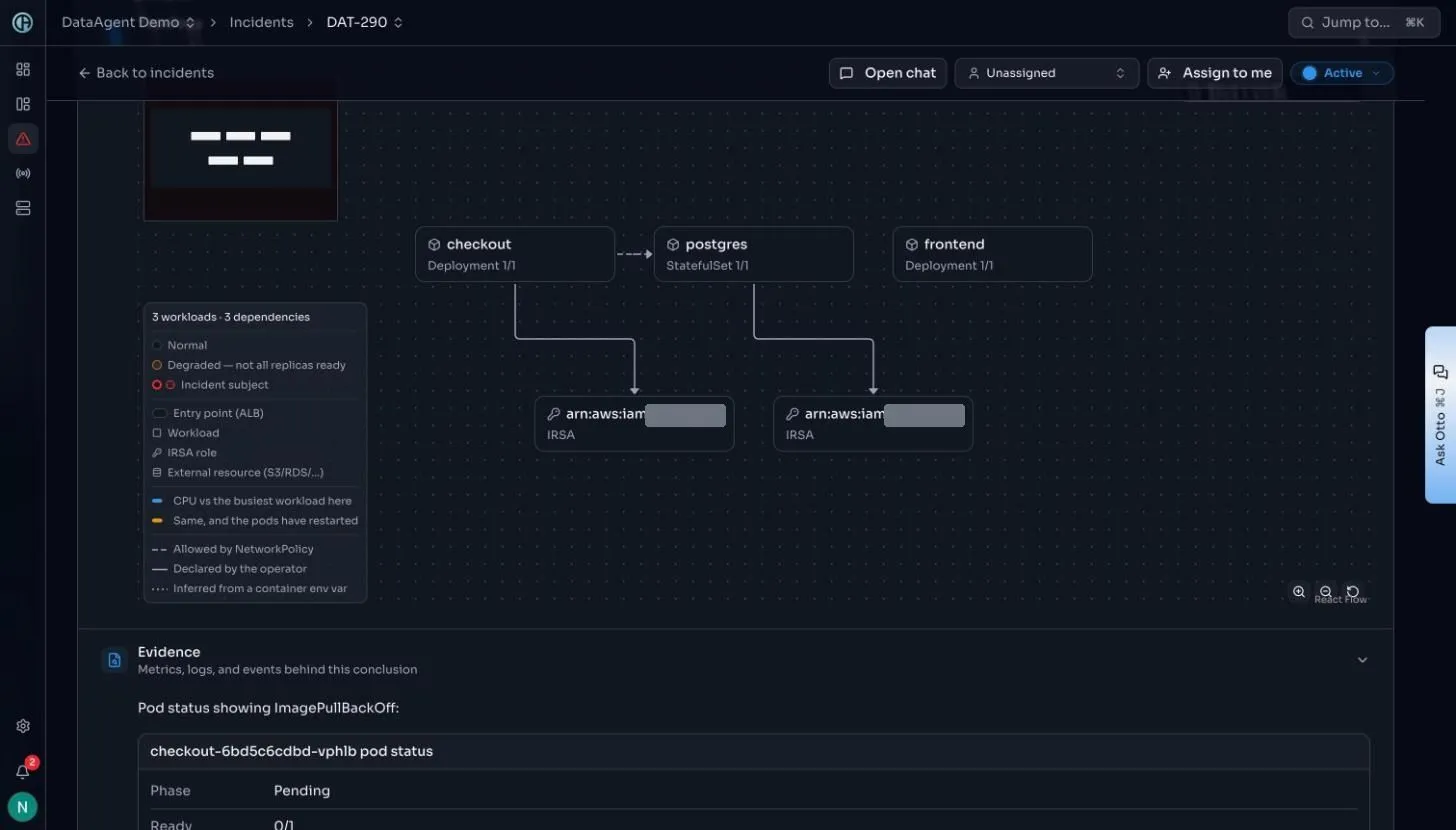
Task: Focus the Jump to search field
Action: (1363, 22)
